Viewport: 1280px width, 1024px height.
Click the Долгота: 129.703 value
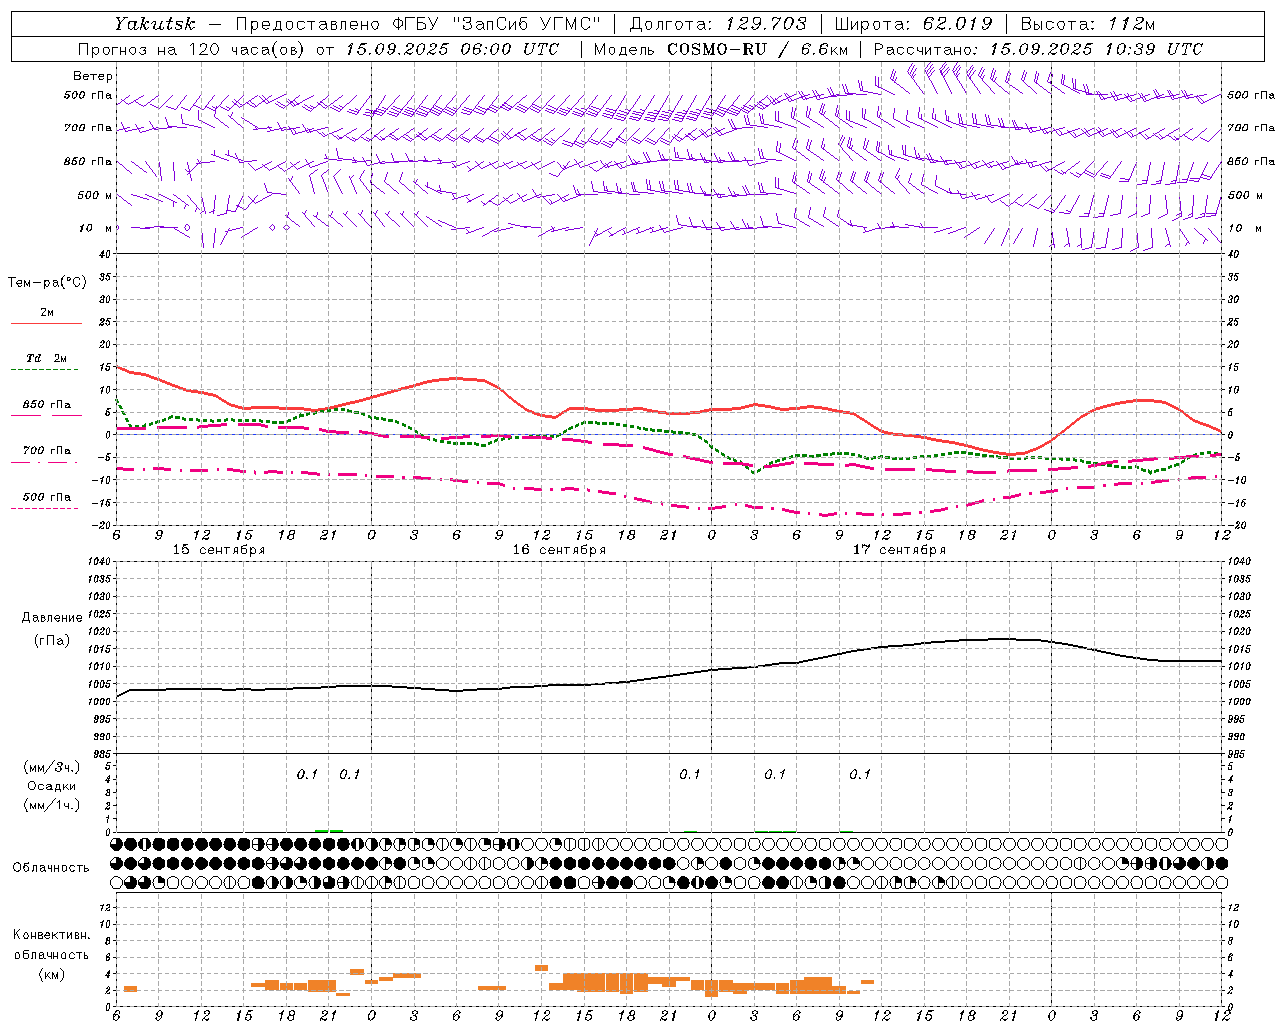pos(717,24)
